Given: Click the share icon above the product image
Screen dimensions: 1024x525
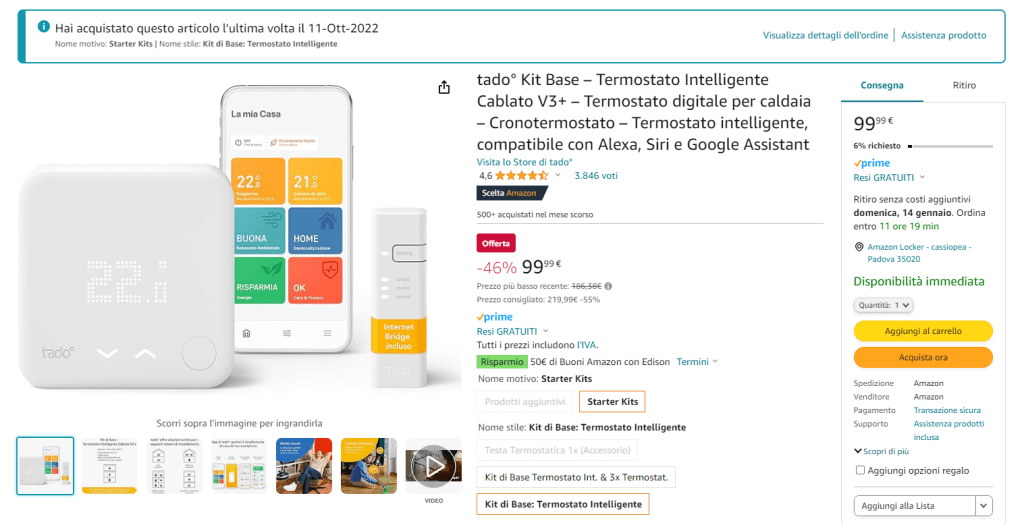Looking at the screenshot, I should pos(444,88).
